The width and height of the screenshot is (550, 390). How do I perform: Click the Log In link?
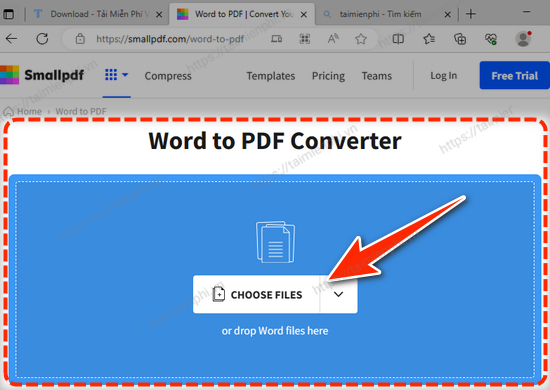point(444,75)
